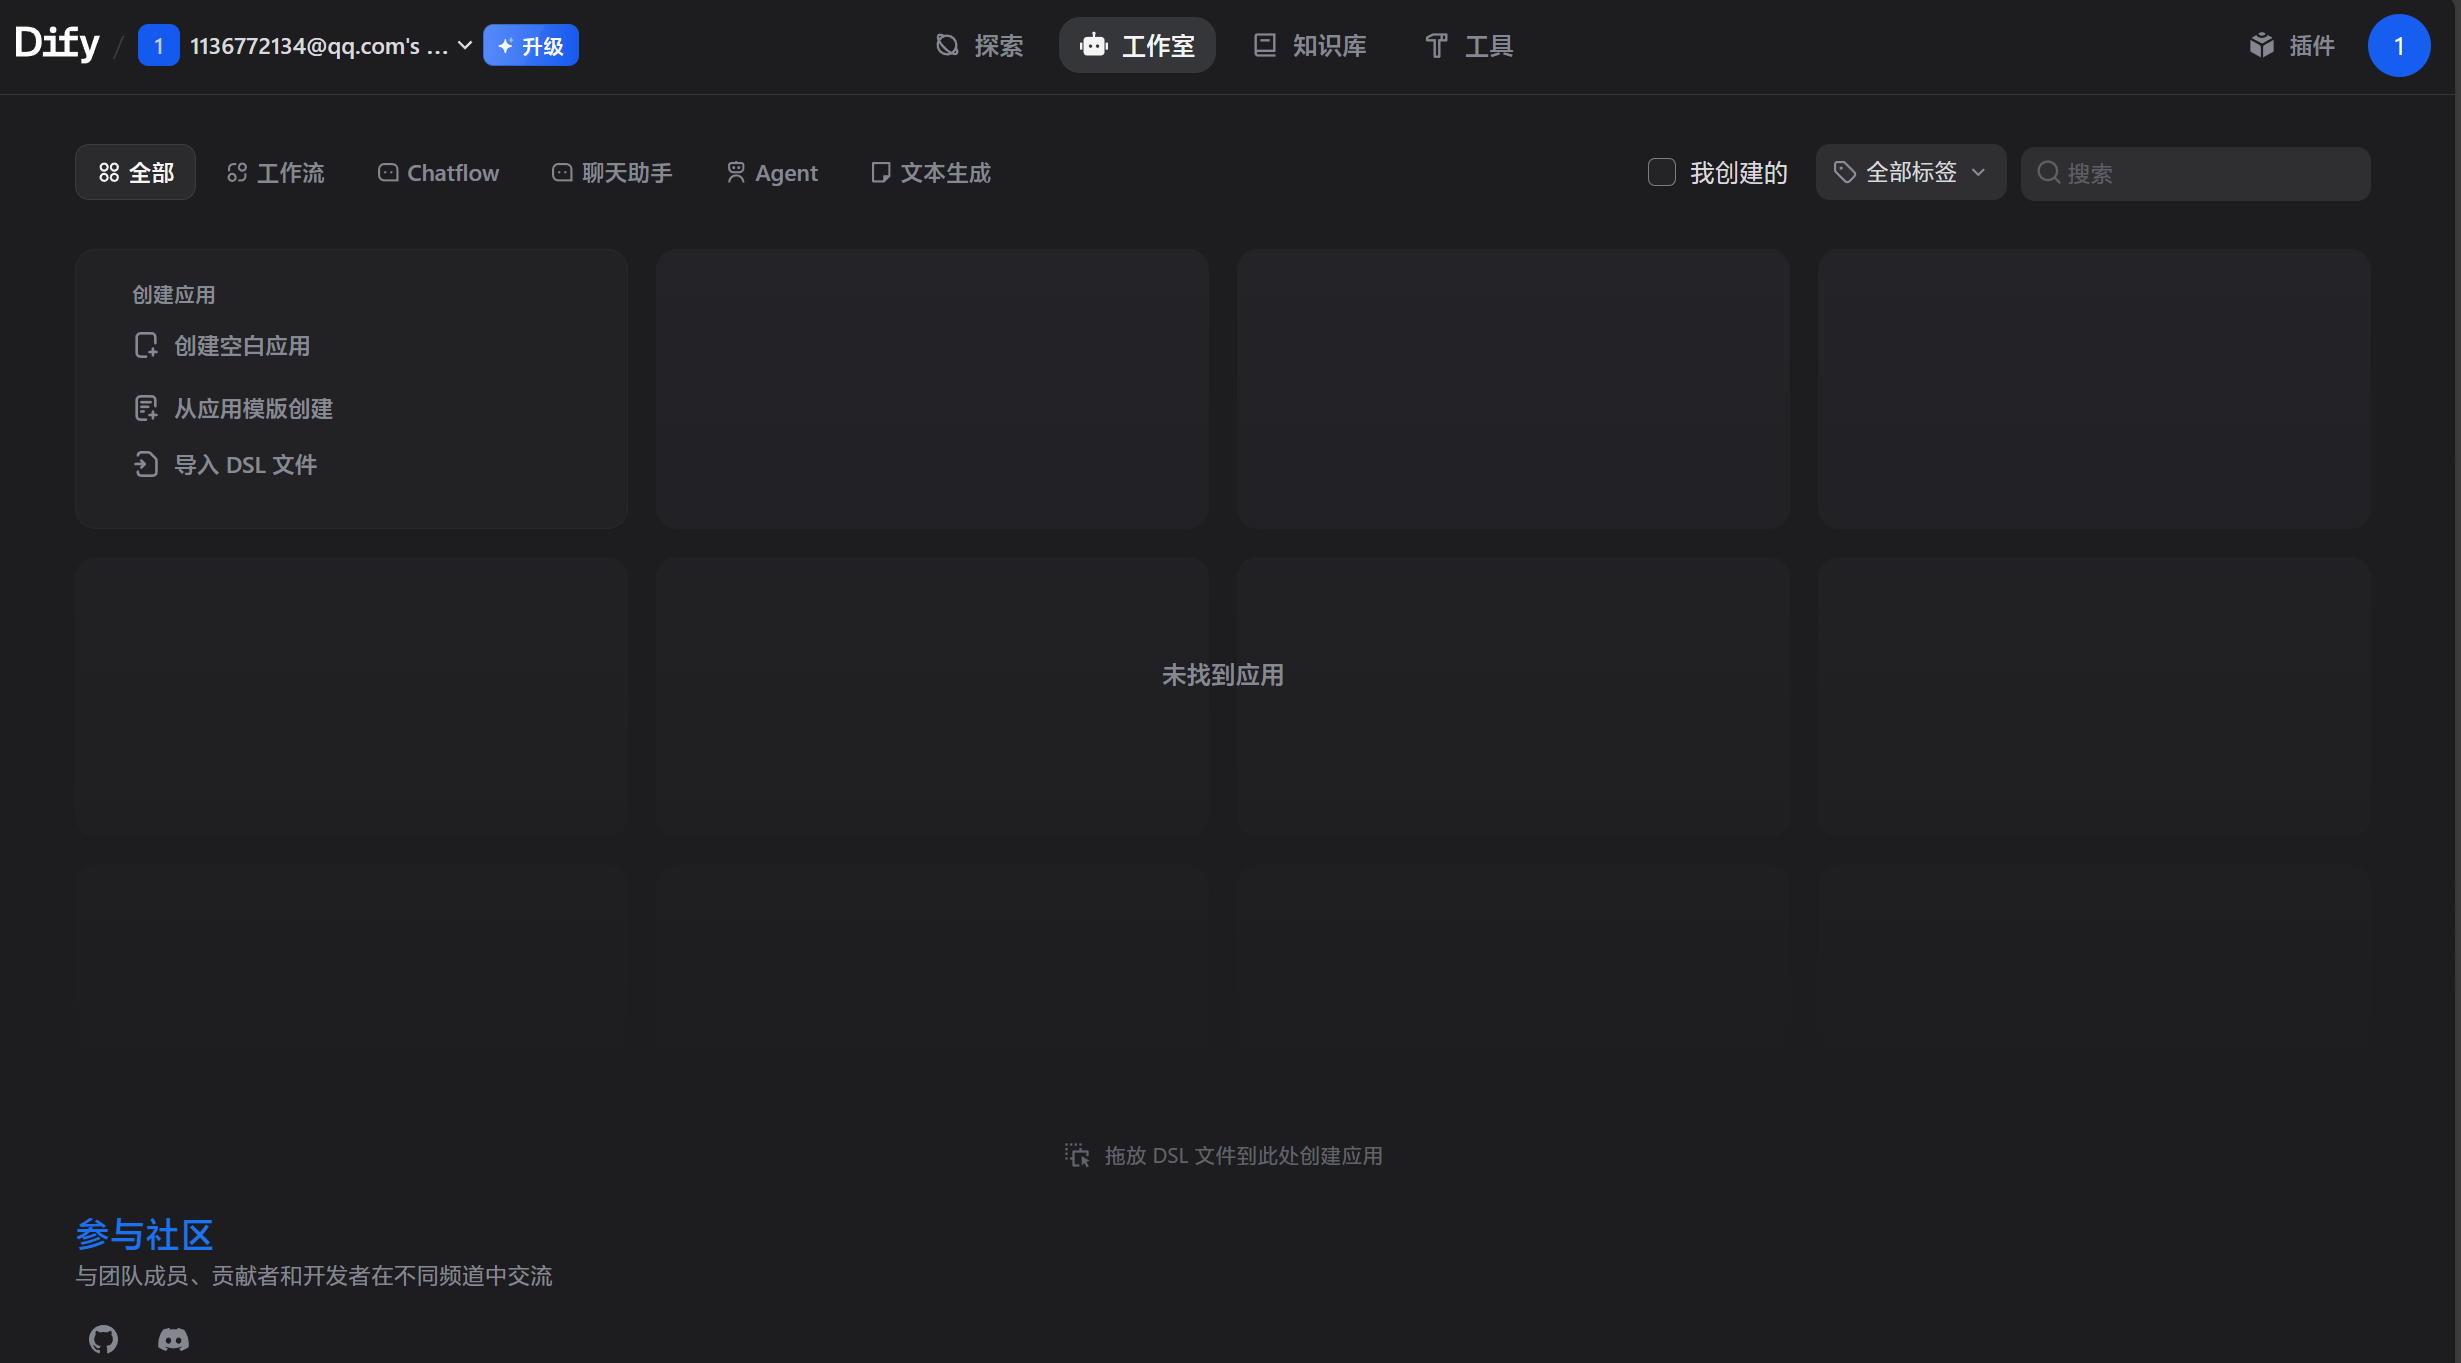Screen dimensions: 2461x1363
Task: Click 导入 DSL 文件 option
Action: coord(245,465)
